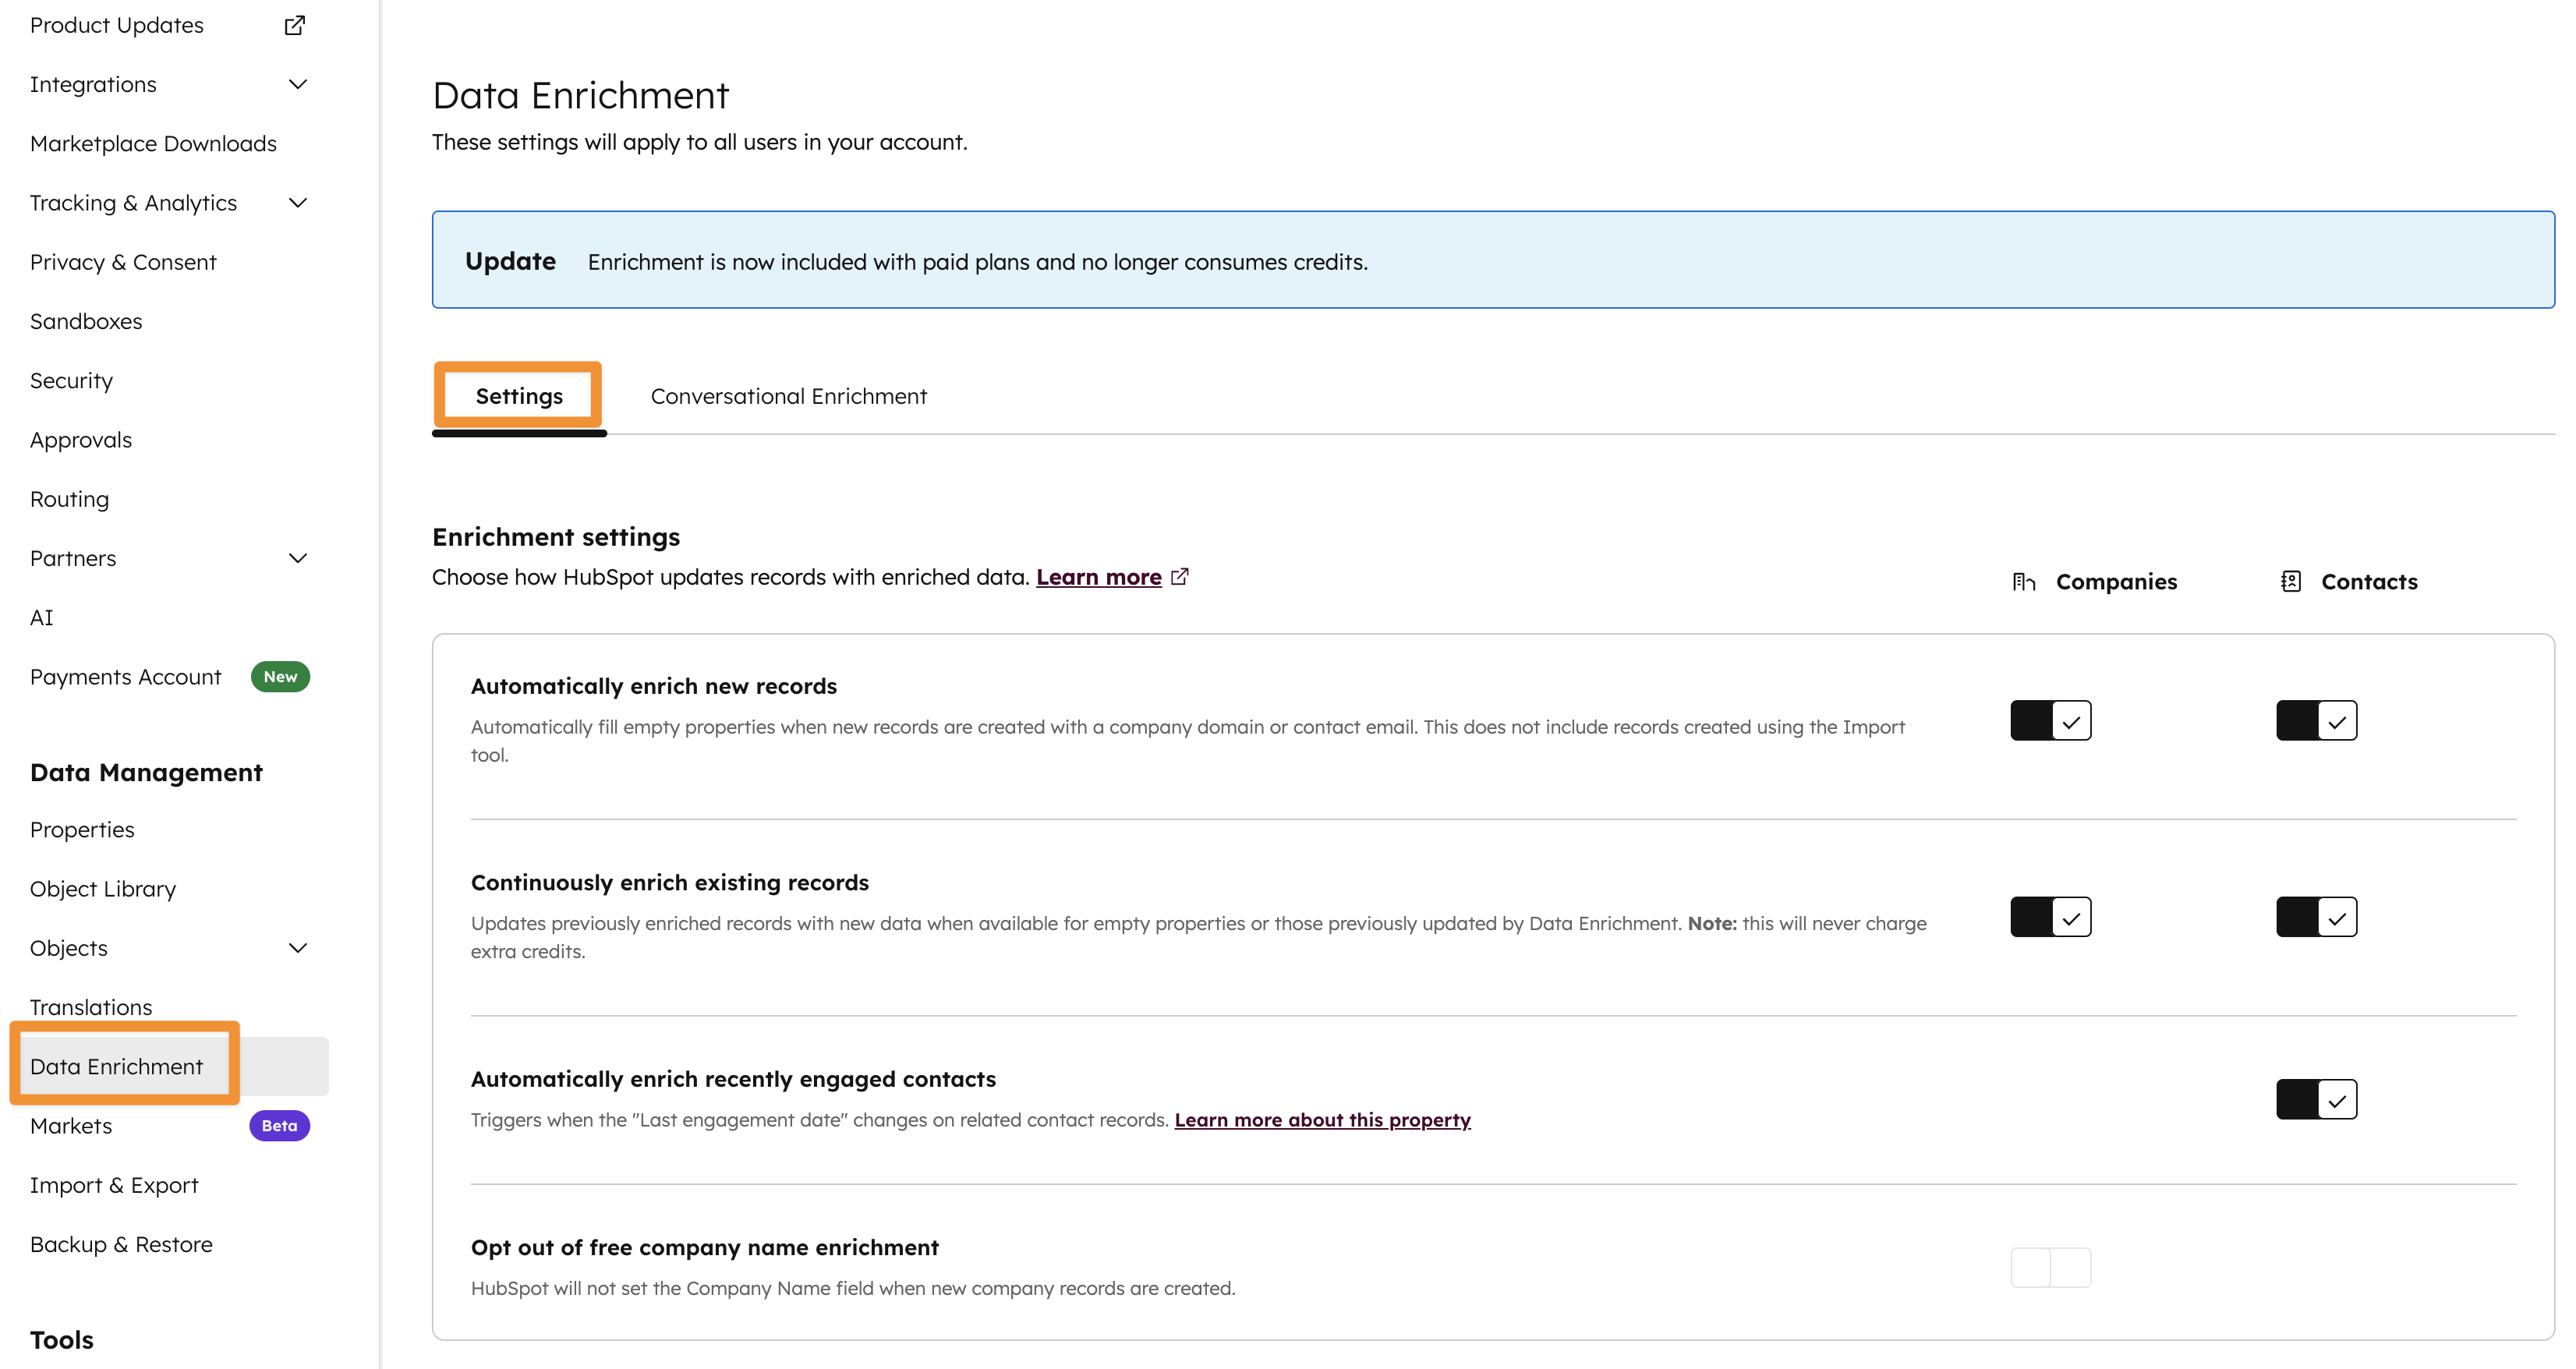The image size is (2576, 1369).
Task: Click 'Opt out of free company name enrichment' heading
Action: click(705, 1248)
